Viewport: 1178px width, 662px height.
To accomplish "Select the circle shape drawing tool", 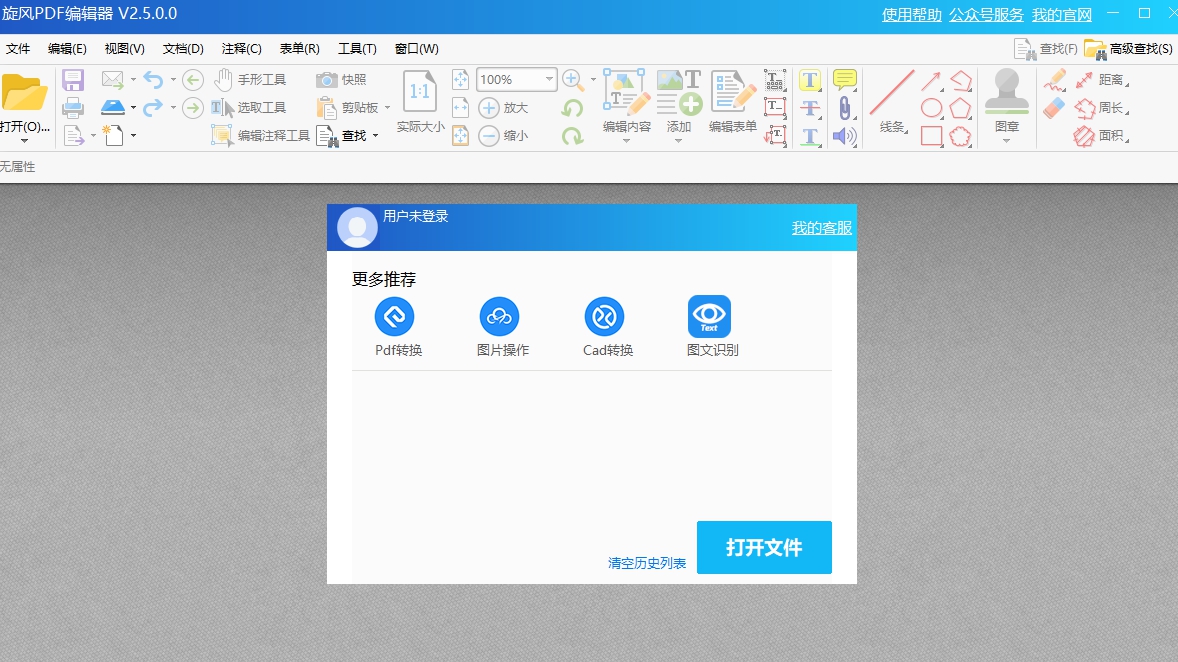I will [931, 107].
